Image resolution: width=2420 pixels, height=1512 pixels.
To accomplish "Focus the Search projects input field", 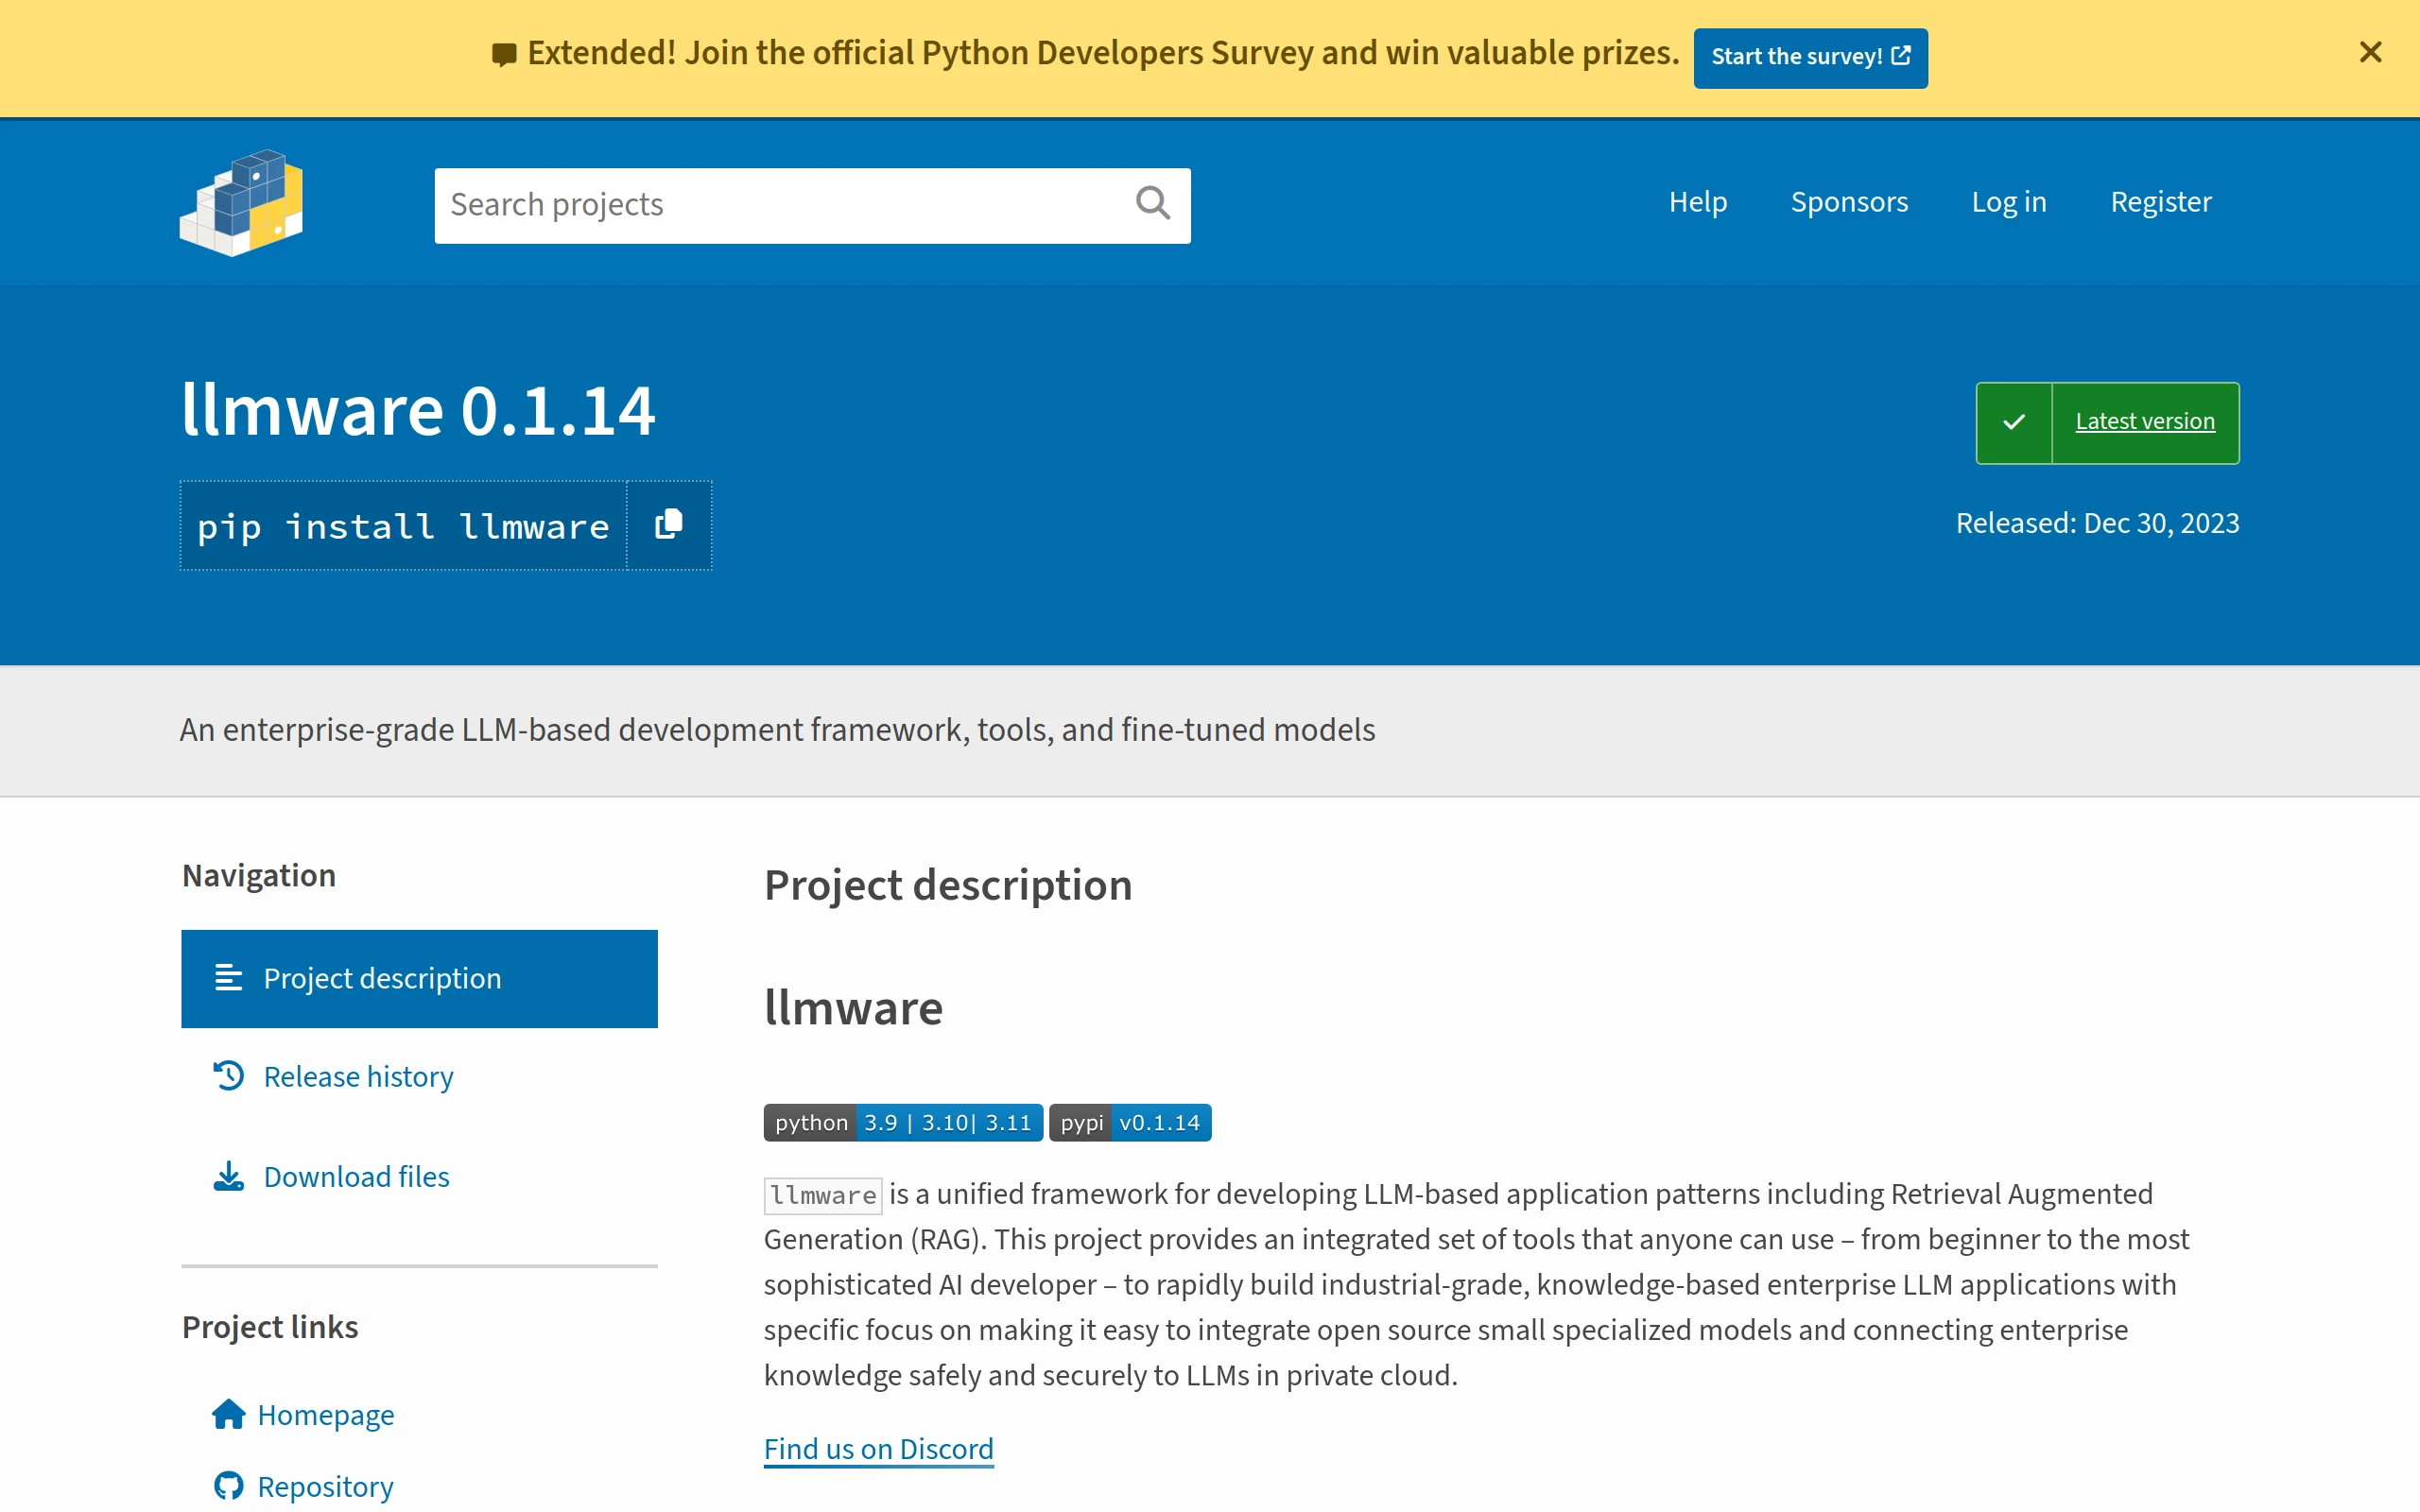I will (x=780, y=205).
